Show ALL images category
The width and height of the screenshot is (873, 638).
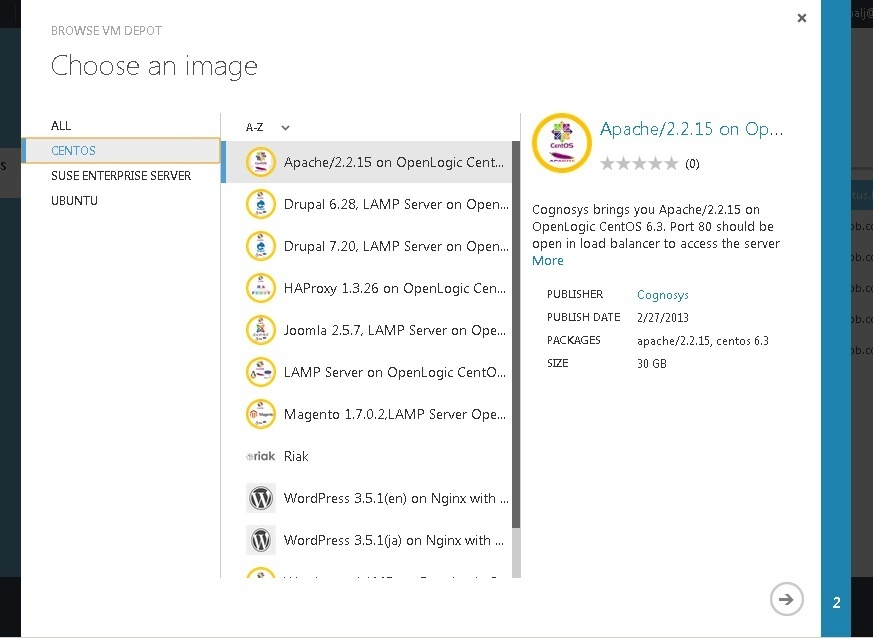point(61,126)
